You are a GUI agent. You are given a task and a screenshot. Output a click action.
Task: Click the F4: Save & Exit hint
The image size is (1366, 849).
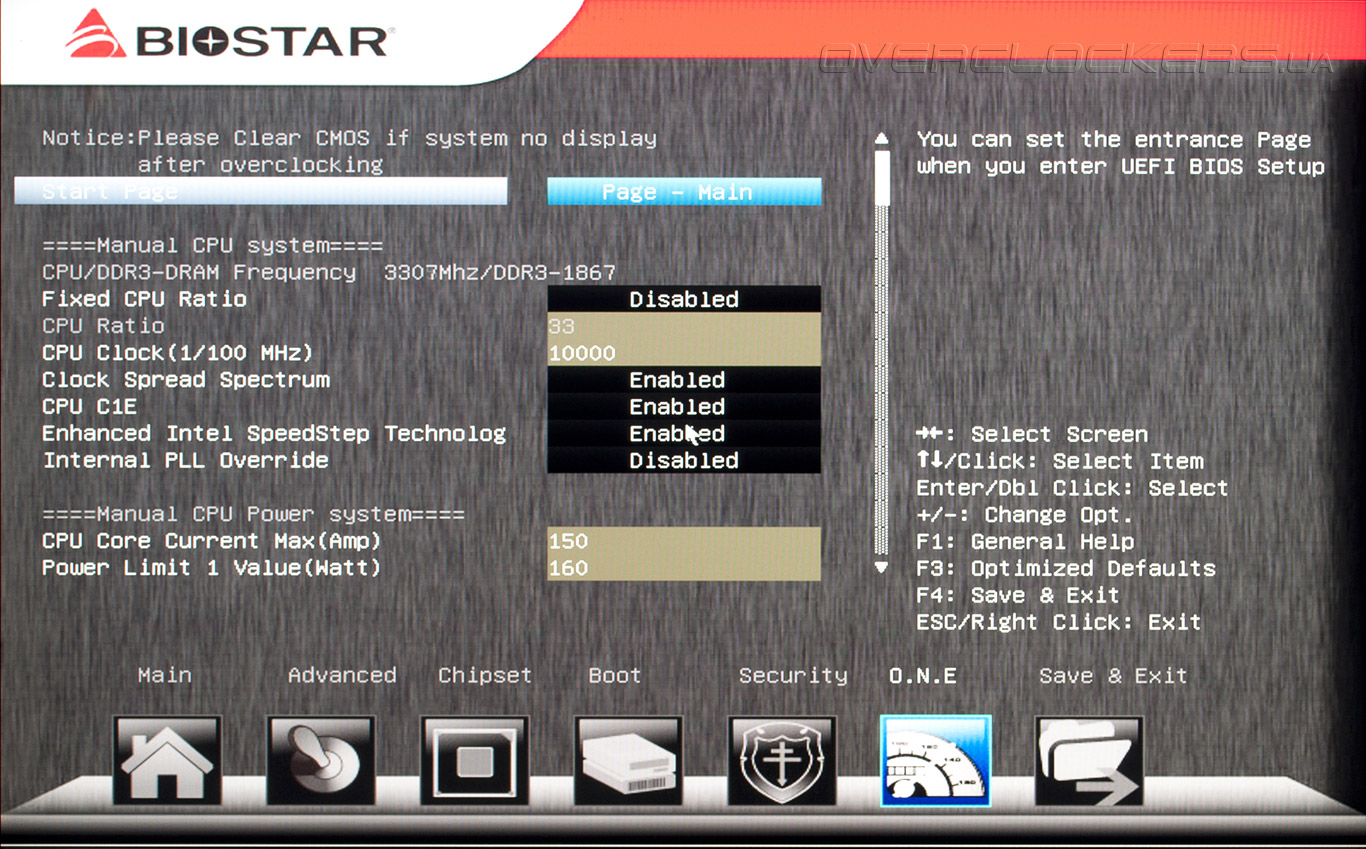pos(1018,595)
